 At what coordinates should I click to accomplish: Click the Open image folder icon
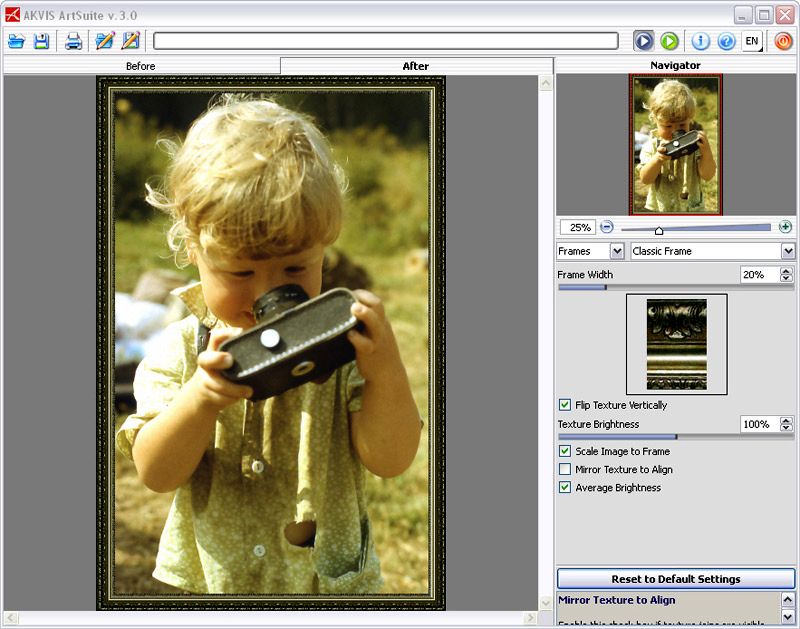16,41
